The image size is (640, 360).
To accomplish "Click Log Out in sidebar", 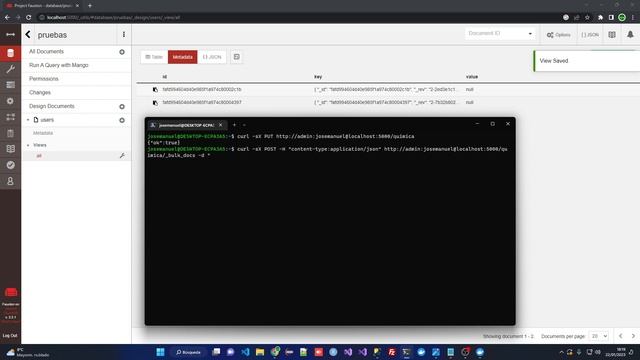I will [x=10, y=336].
